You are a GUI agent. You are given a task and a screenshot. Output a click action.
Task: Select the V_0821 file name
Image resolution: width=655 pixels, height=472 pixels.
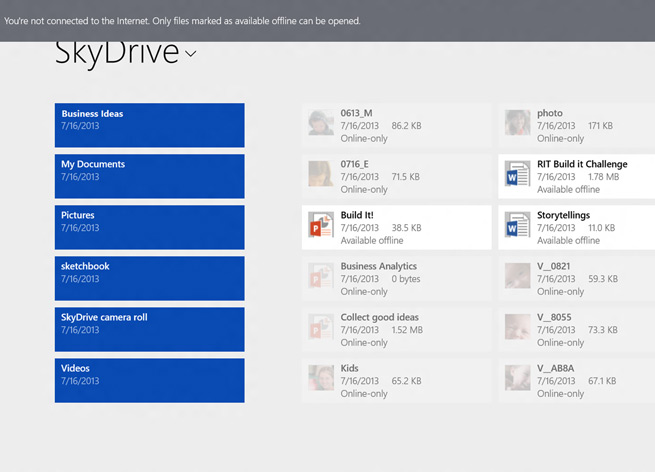point(553,266)
